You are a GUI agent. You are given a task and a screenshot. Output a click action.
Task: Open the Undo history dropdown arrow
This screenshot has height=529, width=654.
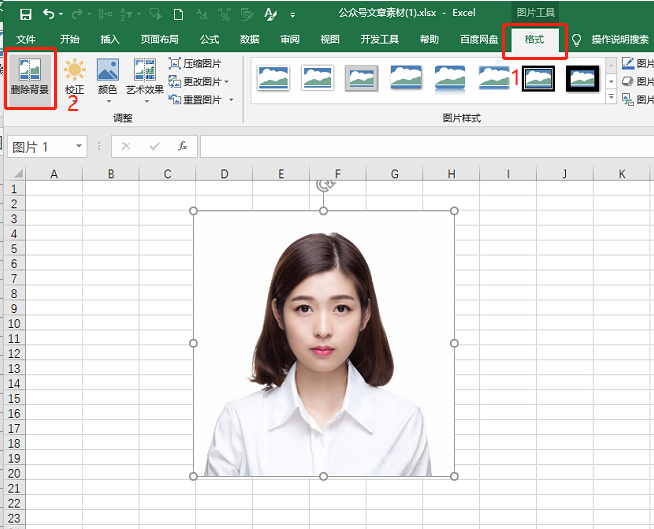tap(61, 15)
